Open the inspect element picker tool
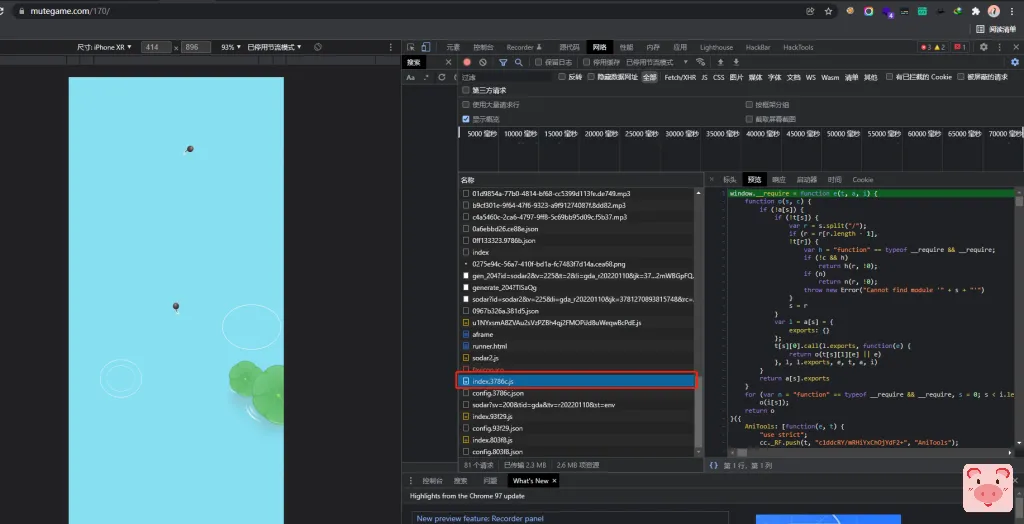This screenshot has height=524, width=1024. click(x=411, y=47)
